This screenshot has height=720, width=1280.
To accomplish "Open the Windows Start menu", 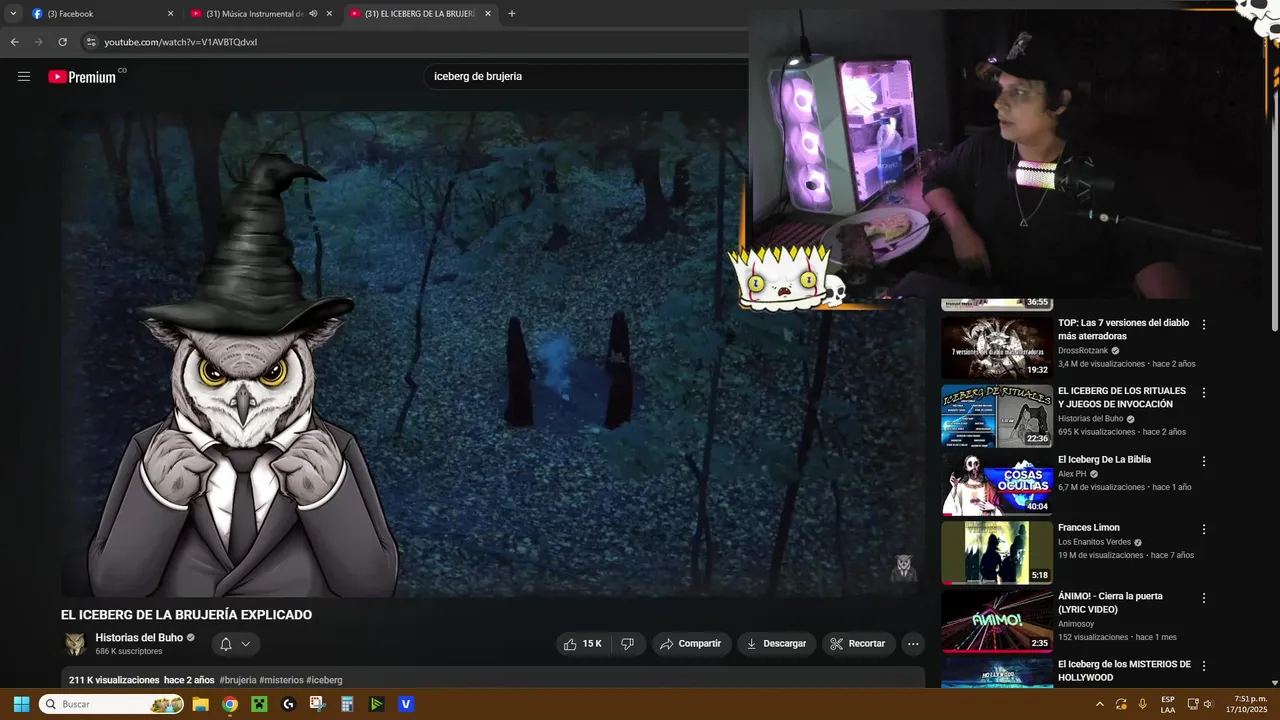I will pyautogui.click(x=21, y=704).
